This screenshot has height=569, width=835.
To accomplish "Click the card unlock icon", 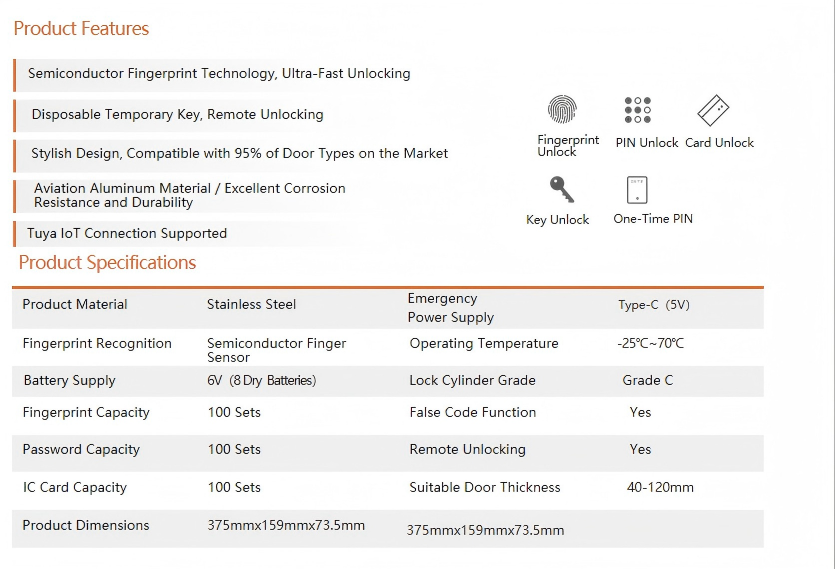I will [713, 109].
